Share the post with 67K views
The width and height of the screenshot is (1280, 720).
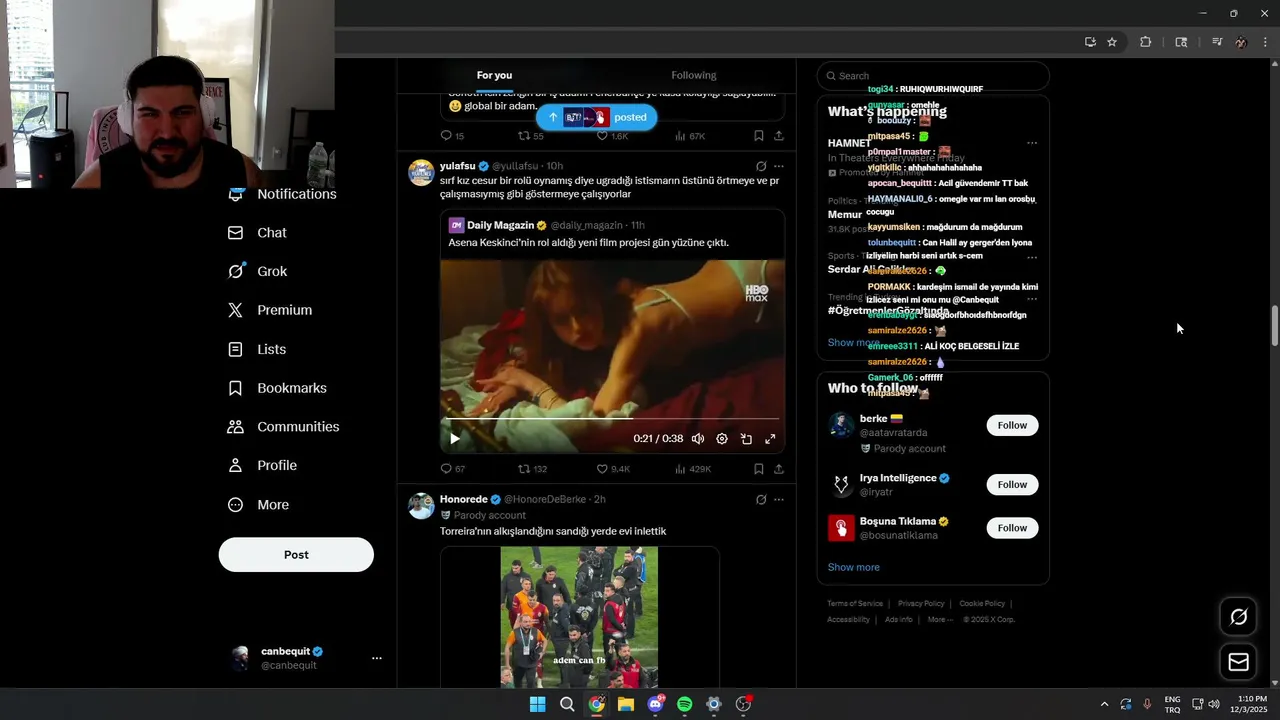coord(779,136)
